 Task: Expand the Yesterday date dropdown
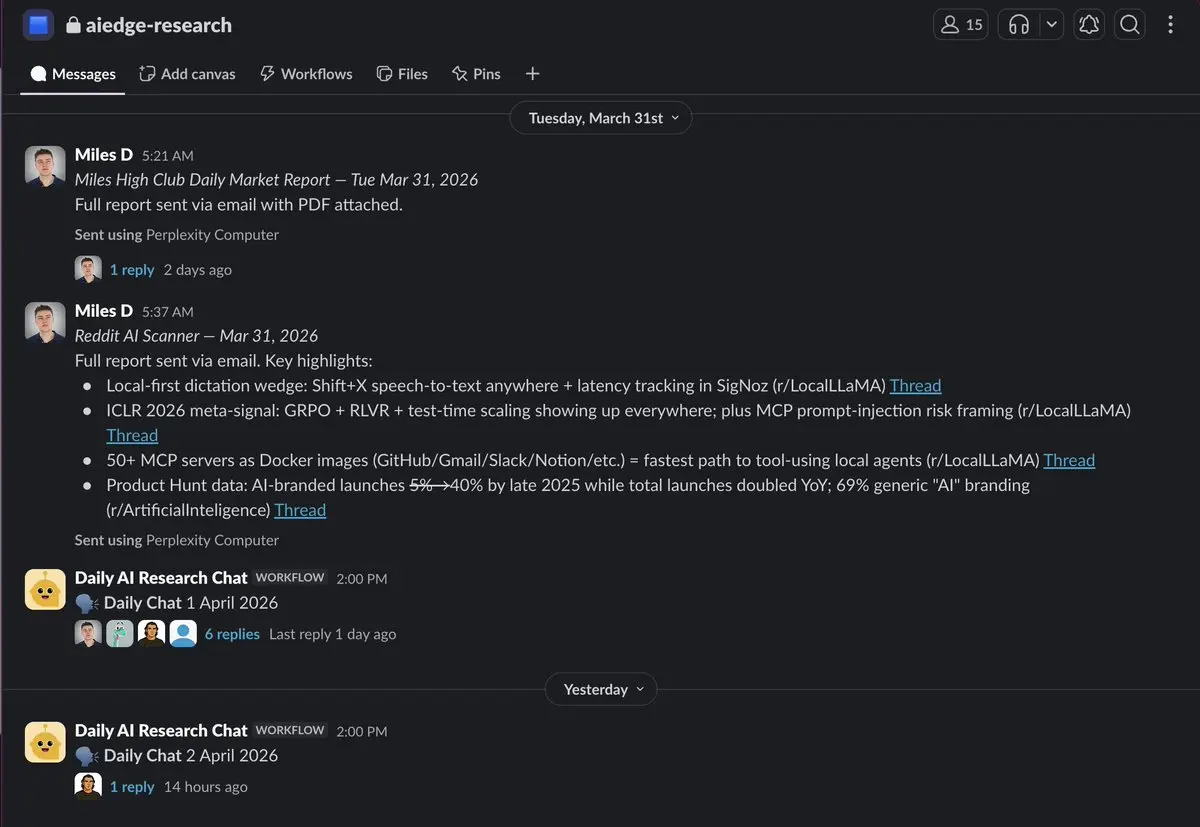click(601, 689)
